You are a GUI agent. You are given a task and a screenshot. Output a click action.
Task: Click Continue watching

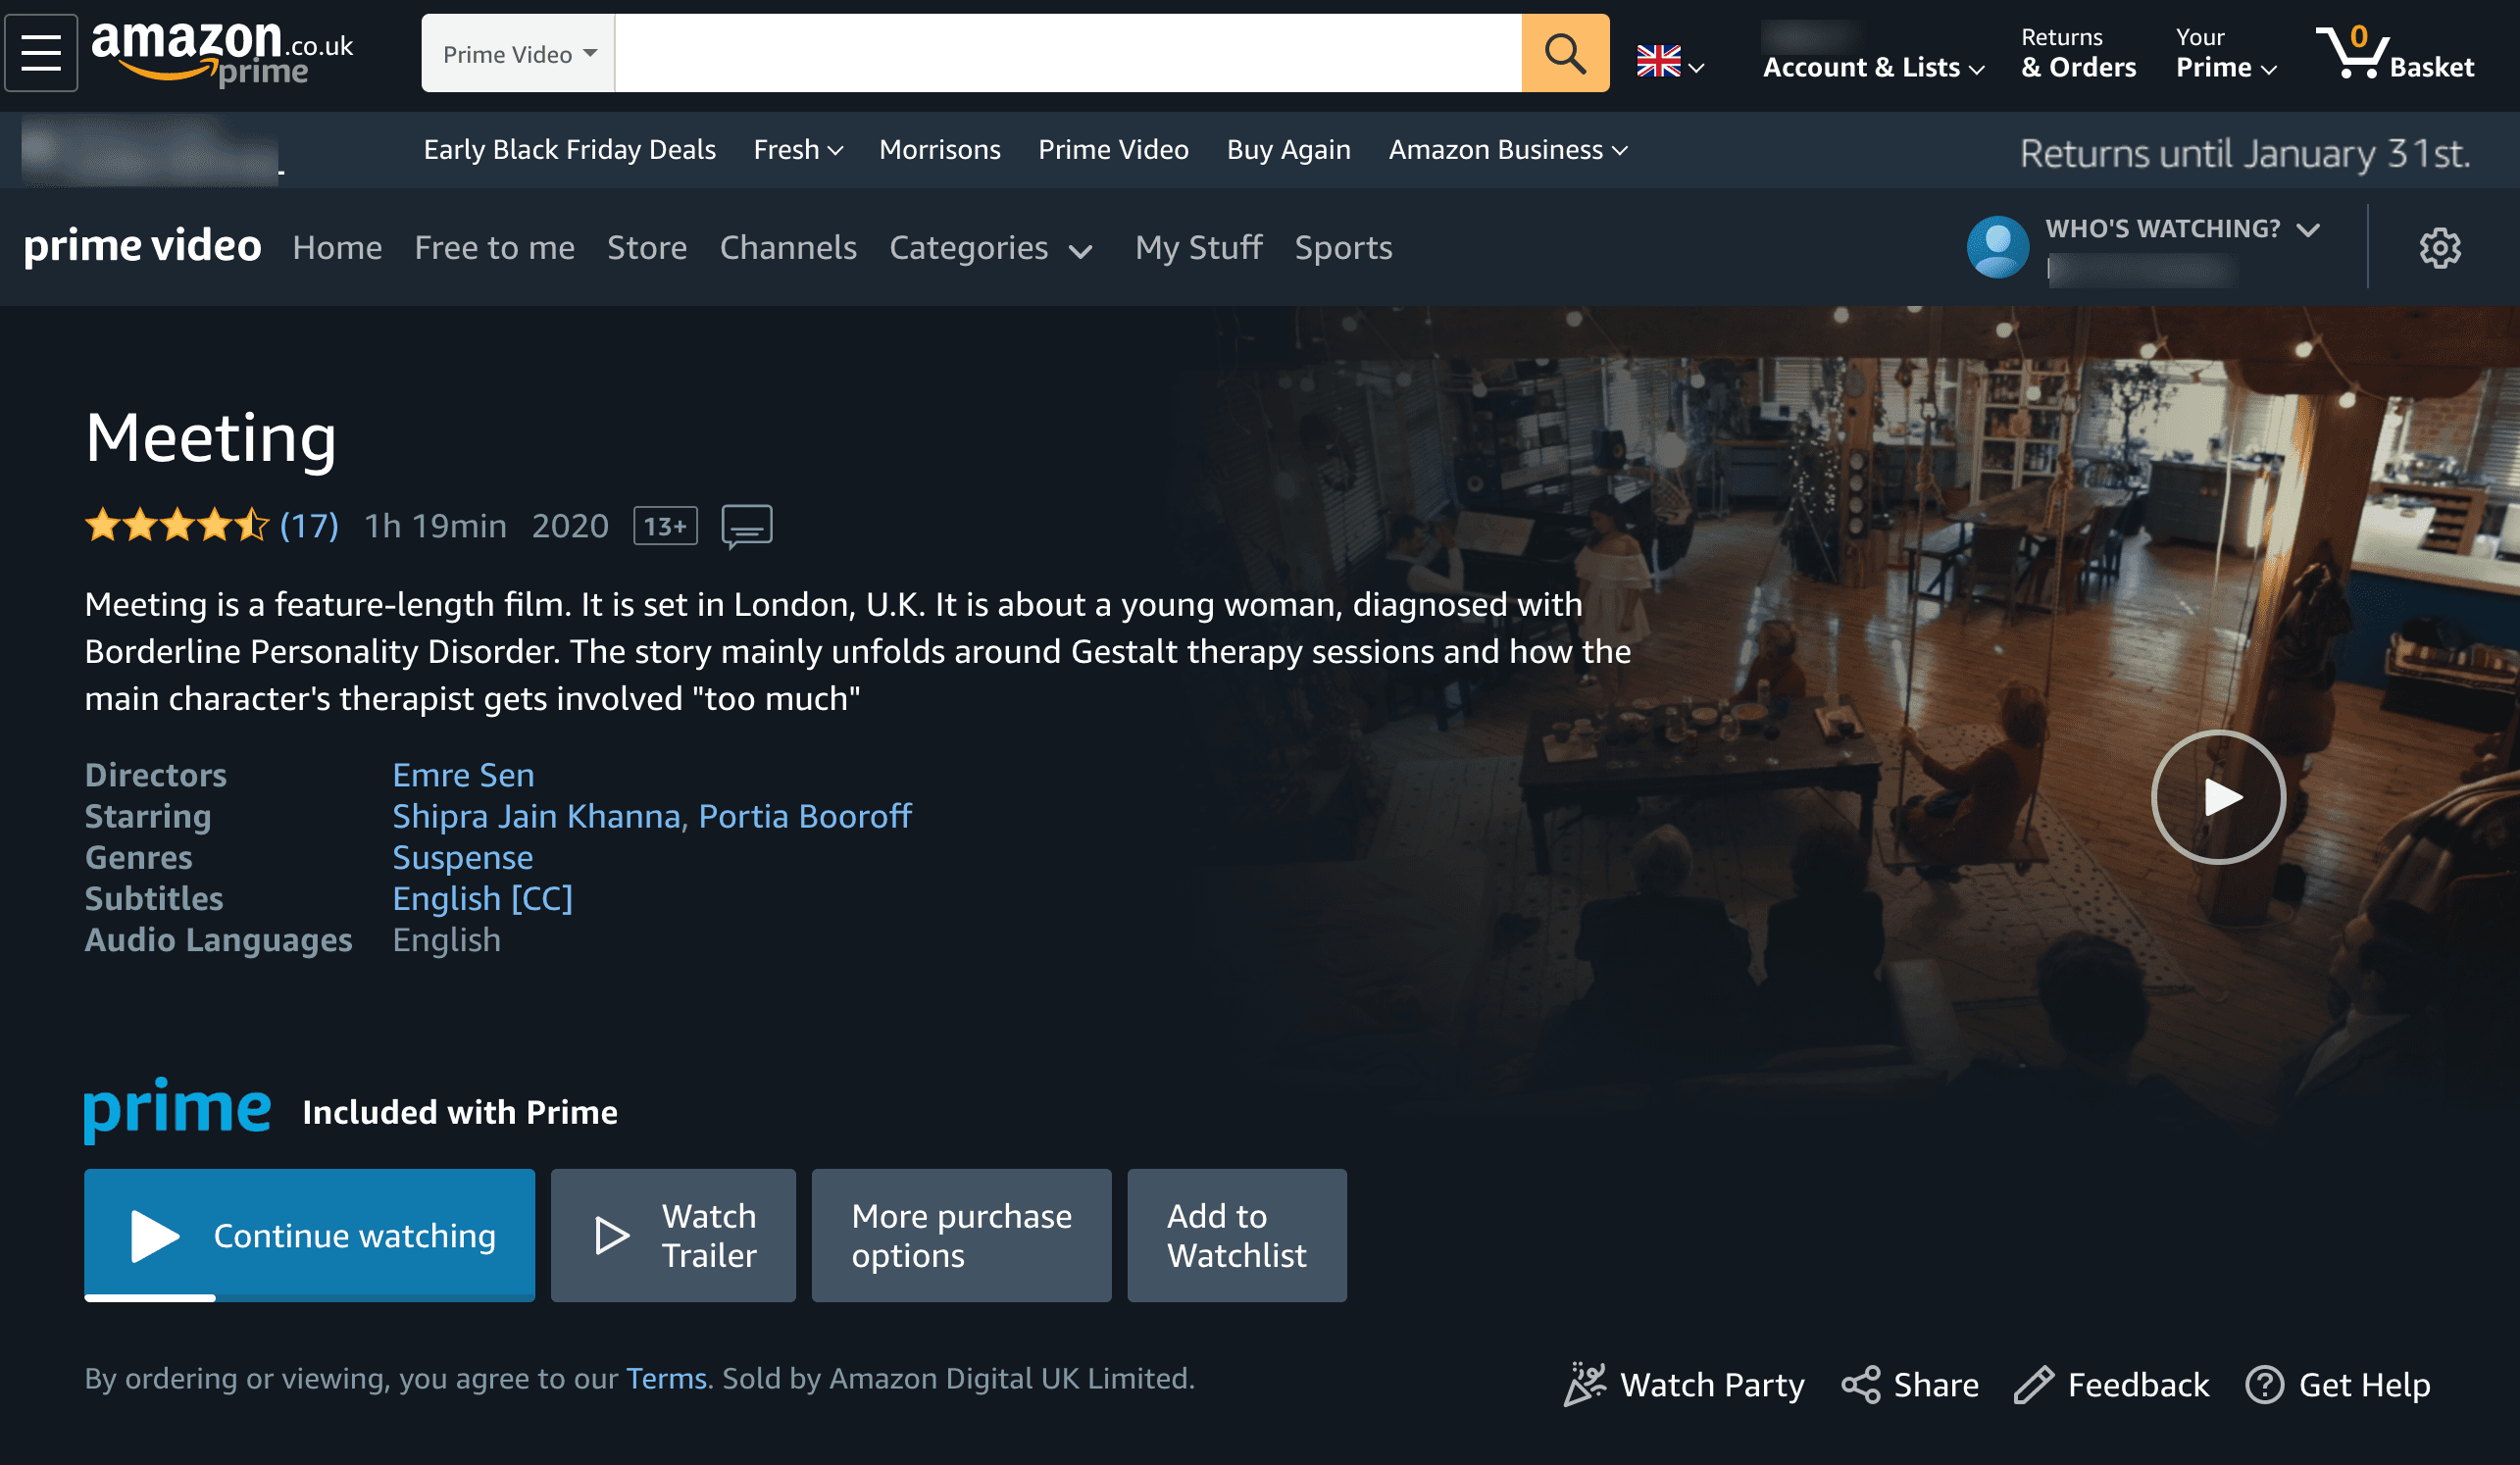pos(311,1235)
